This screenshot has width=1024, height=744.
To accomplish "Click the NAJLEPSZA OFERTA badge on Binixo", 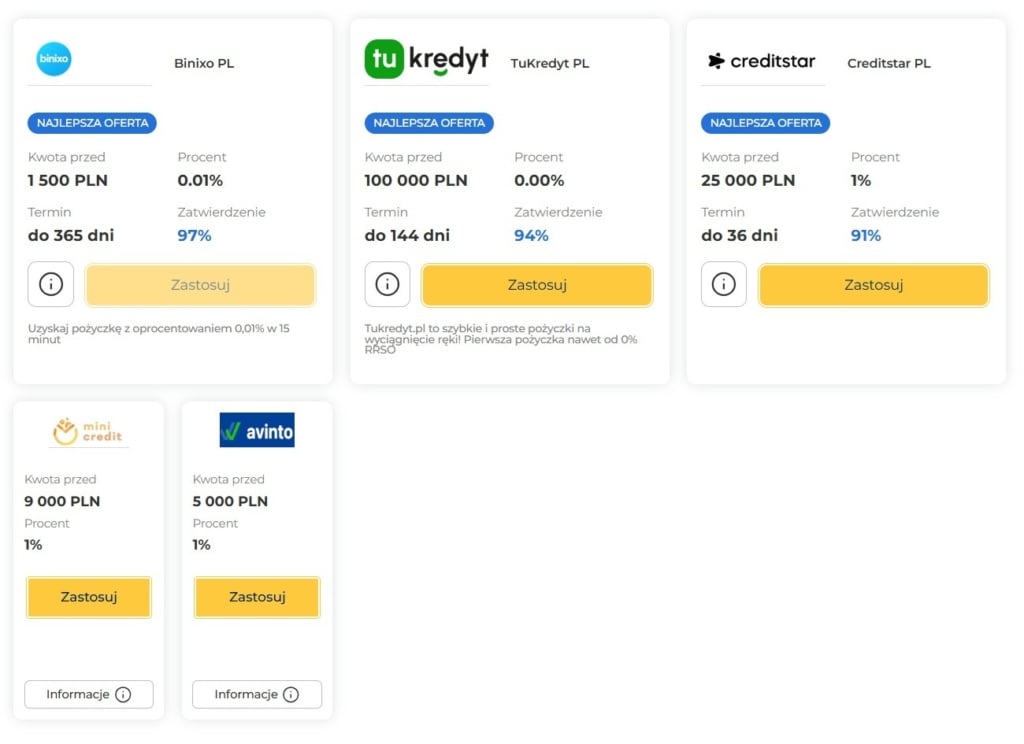I will [91, 123].
